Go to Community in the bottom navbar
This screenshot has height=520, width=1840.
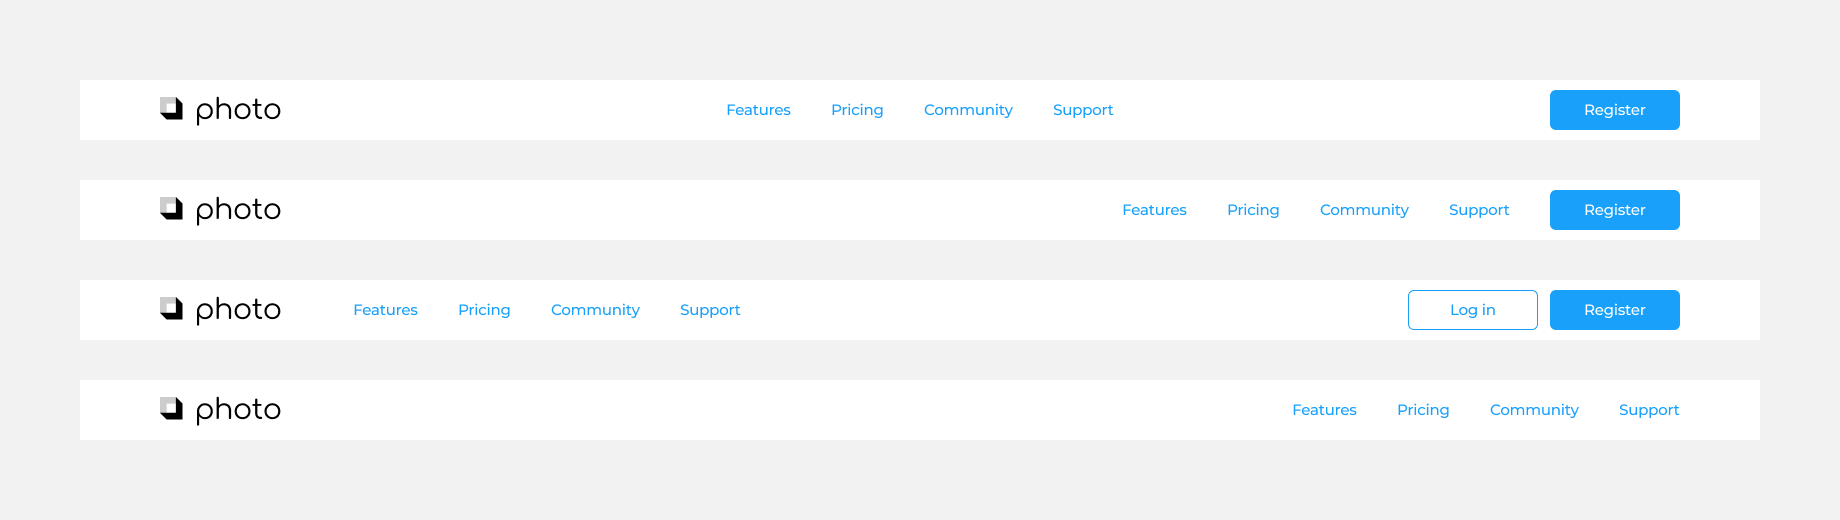(x=1534, y=410)
